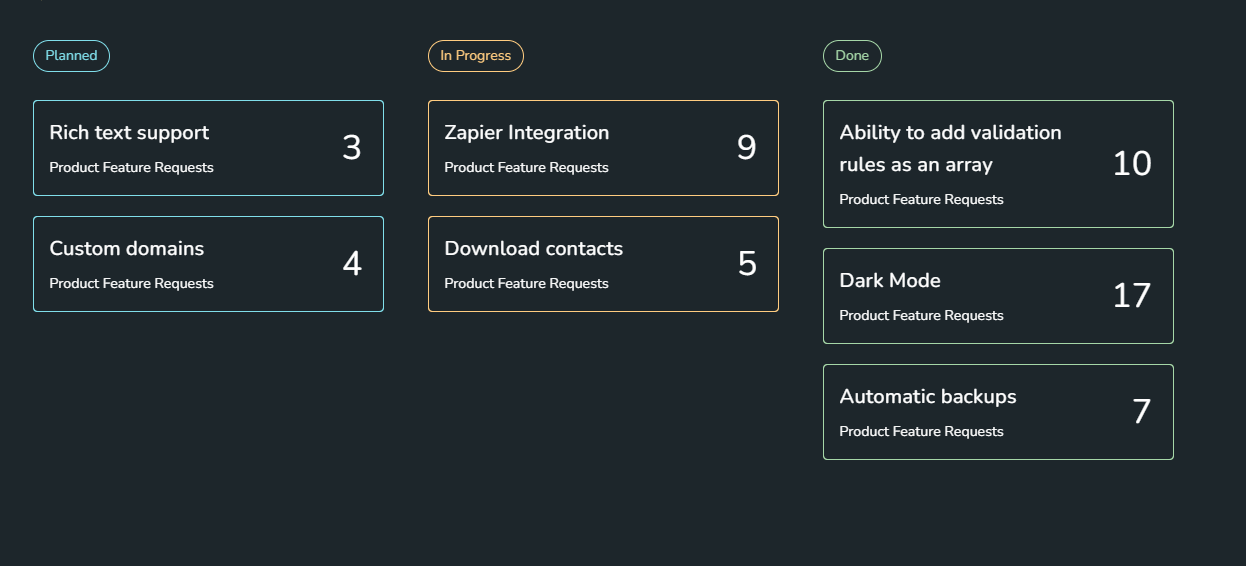Open the Rich text support card title

coord(129,133)
